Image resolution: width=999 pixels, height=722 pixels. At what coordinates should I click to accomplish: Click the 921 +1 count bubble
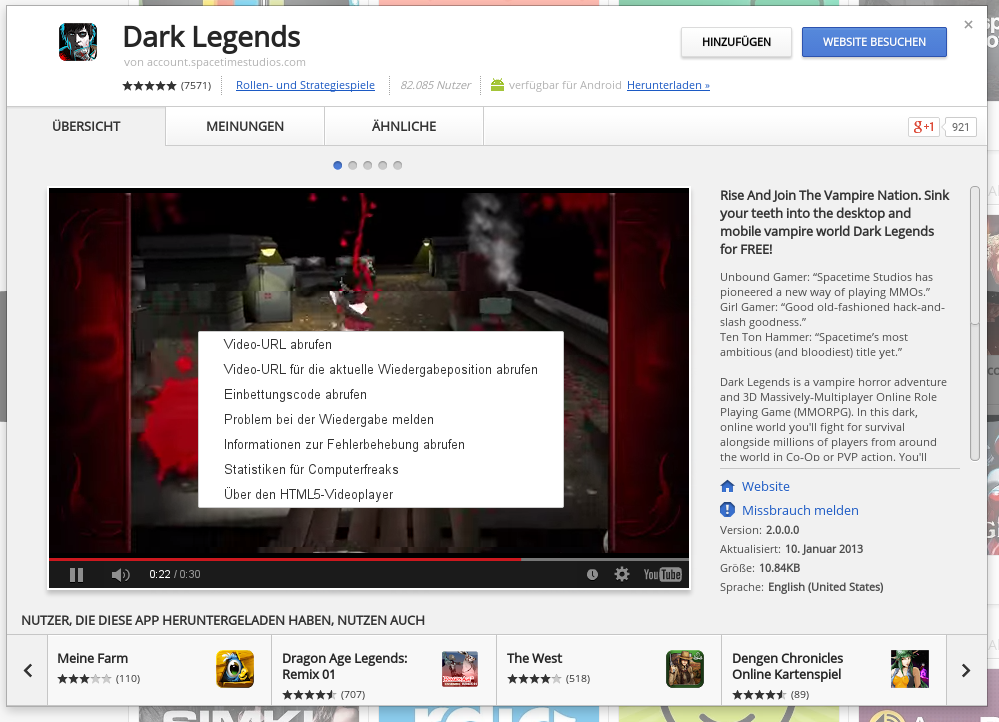[960, 127]
